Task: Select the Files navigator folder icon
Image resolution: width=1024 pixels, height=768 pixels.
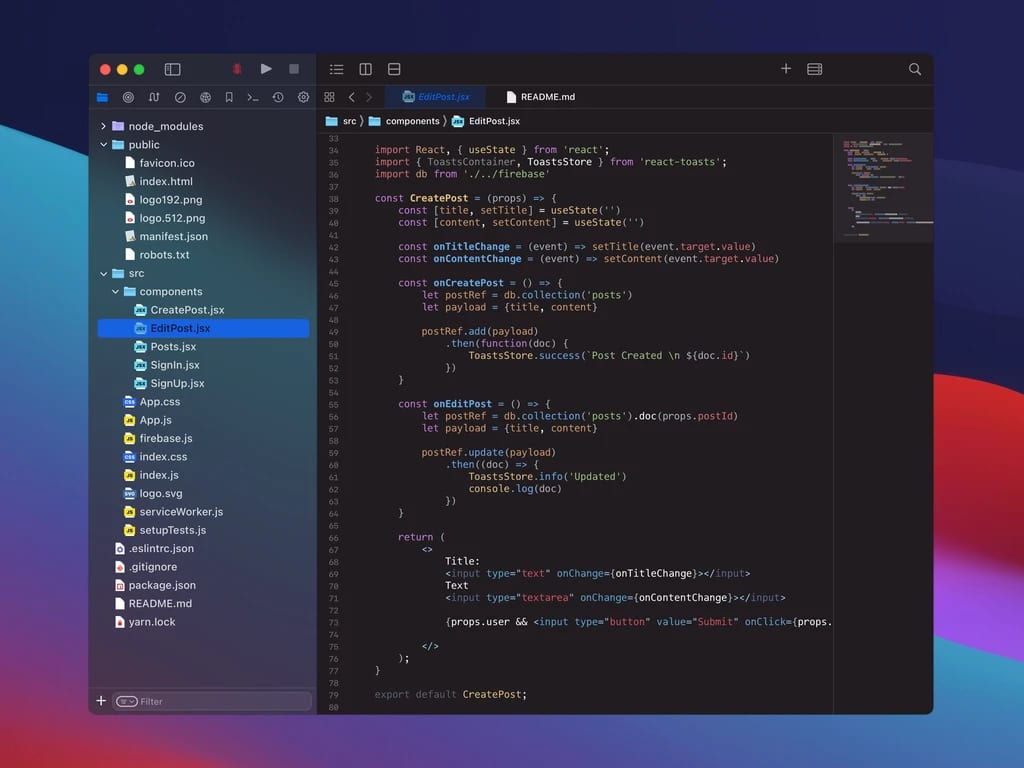Action: [x=103, y=97]
